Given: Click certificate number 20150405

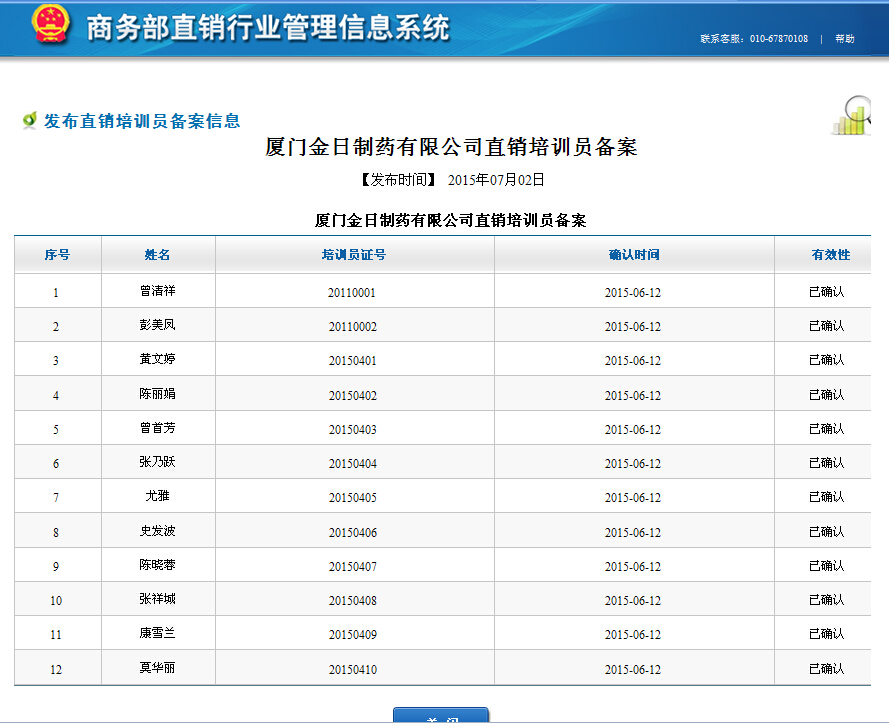Looking at the screenshot, I should [353, 498].
